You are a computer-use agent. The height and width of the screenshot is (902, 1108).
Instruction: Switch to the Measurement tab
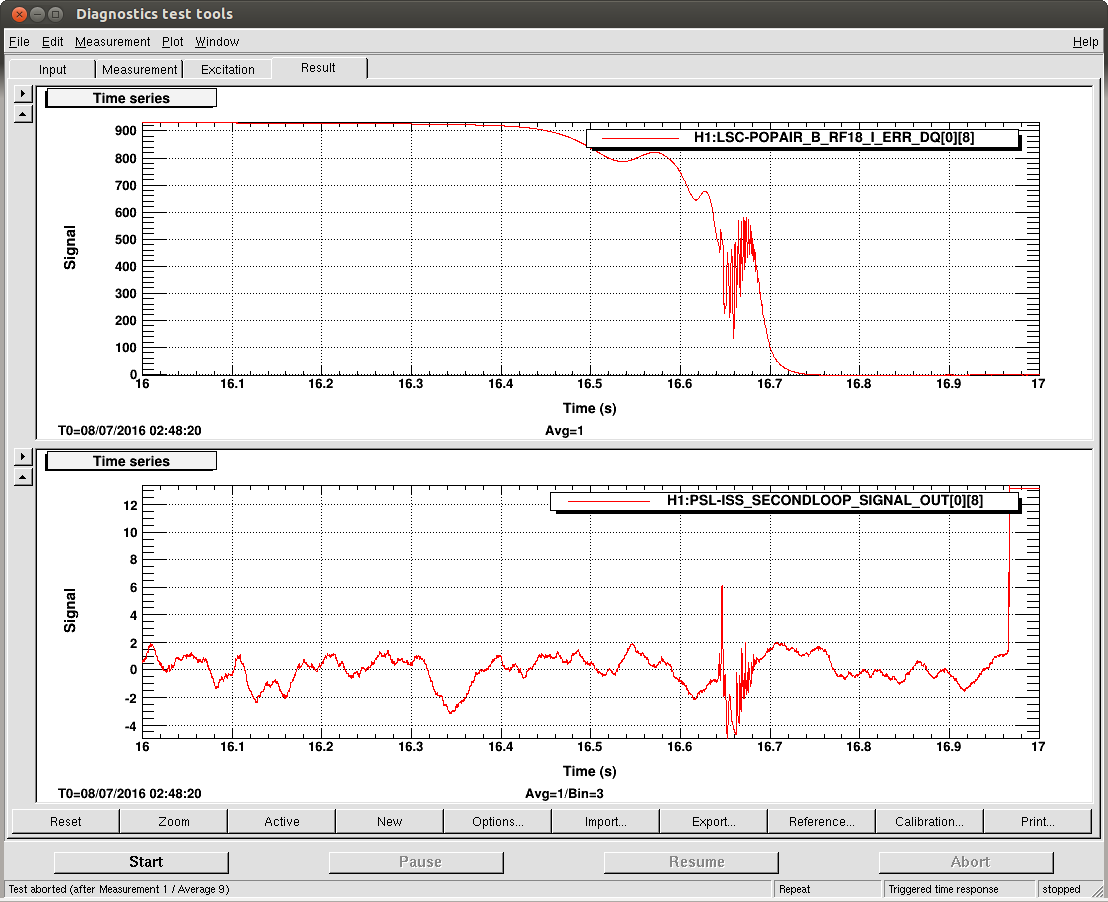pyautogui.click(x=139, y=69)
